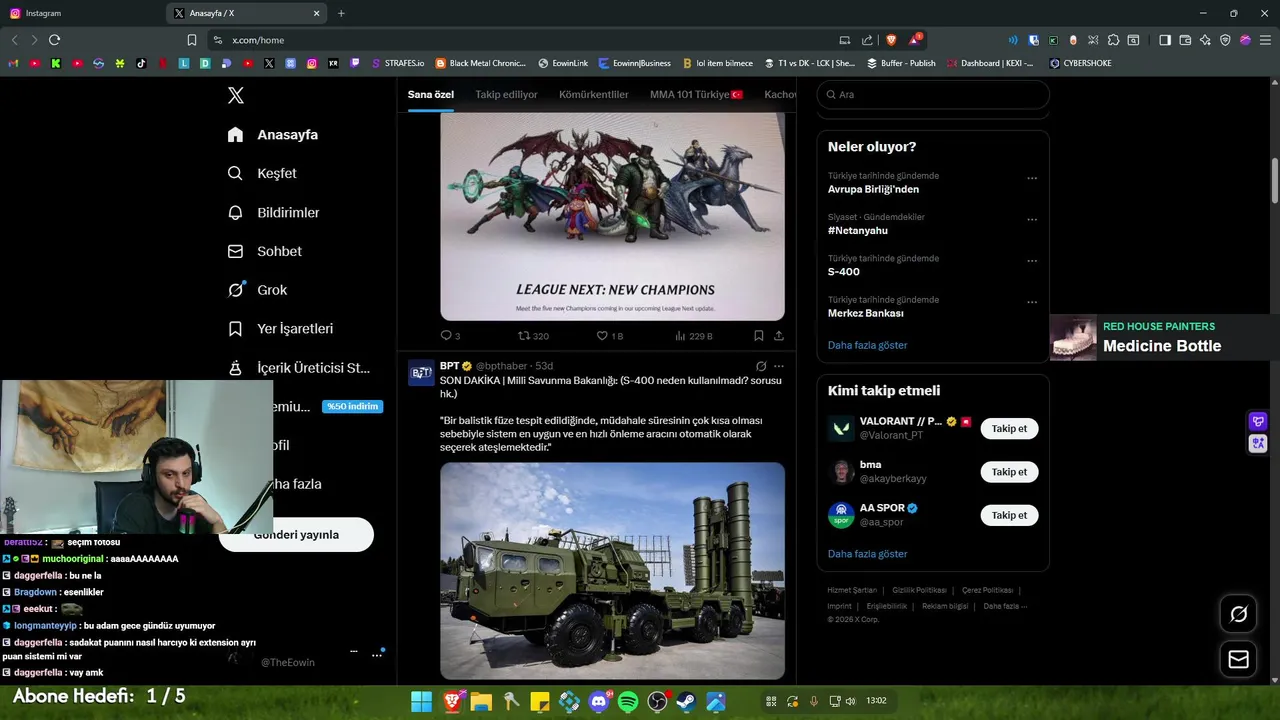1280x720 pixels.
Task: Click the x.com/home address bar
Action: coord(520,40)
